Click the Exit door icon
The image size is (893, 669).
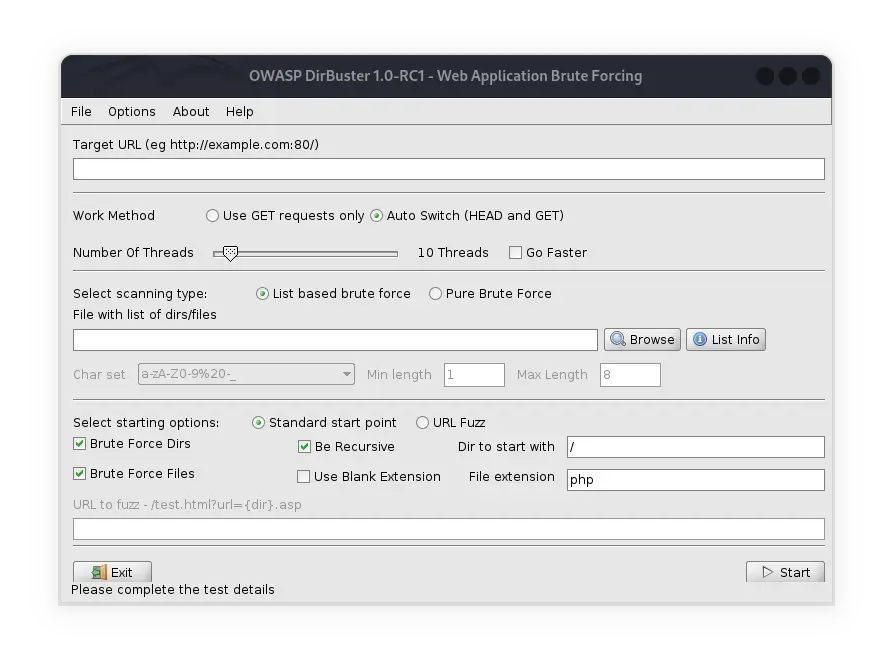(98, 573)
